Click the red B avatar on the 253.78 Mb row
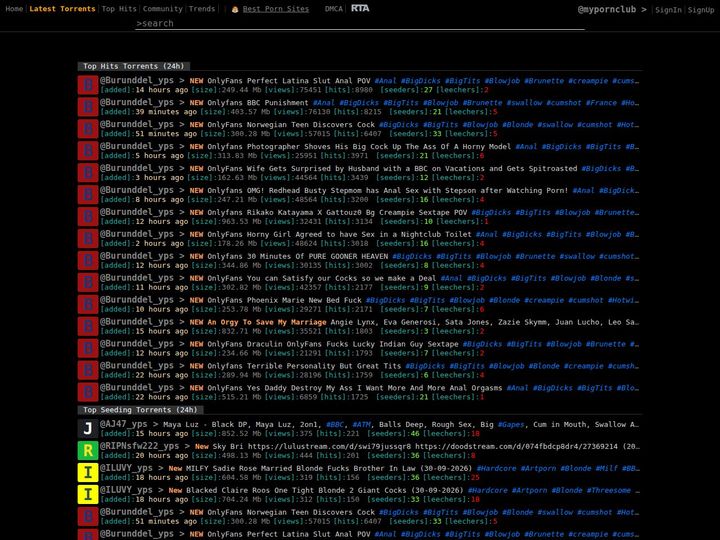 point(88,305)
